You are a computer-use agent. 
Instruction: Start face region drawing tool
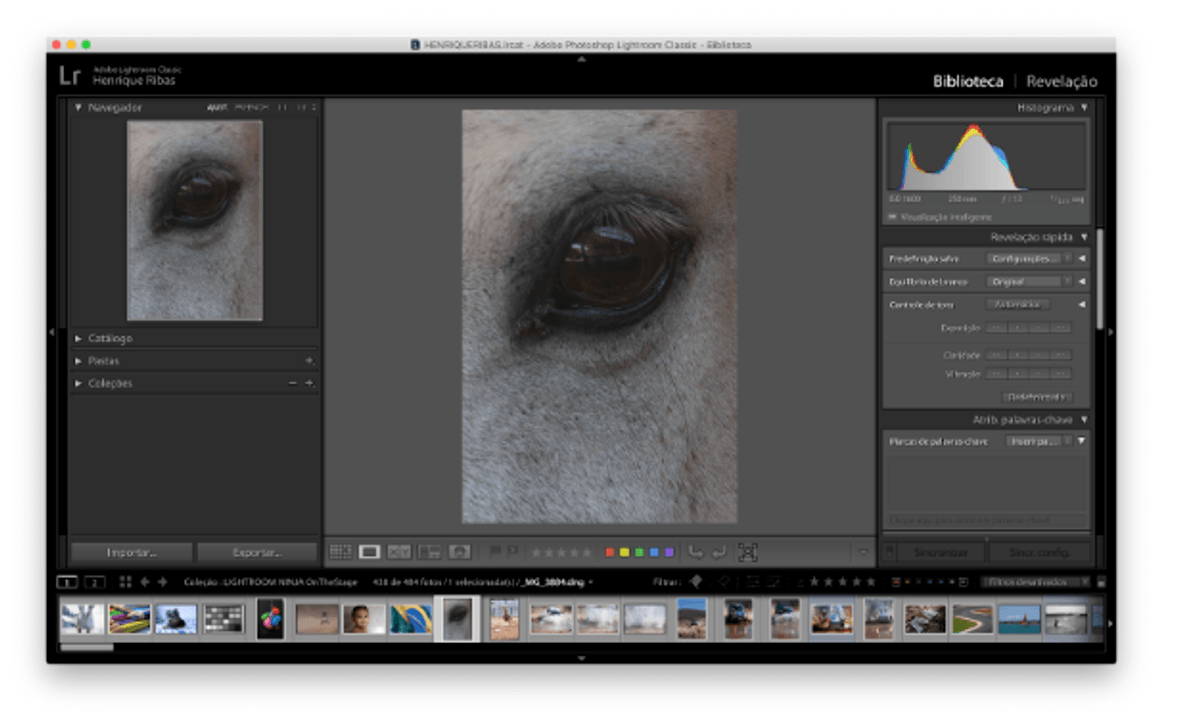[x=748, y=551]
